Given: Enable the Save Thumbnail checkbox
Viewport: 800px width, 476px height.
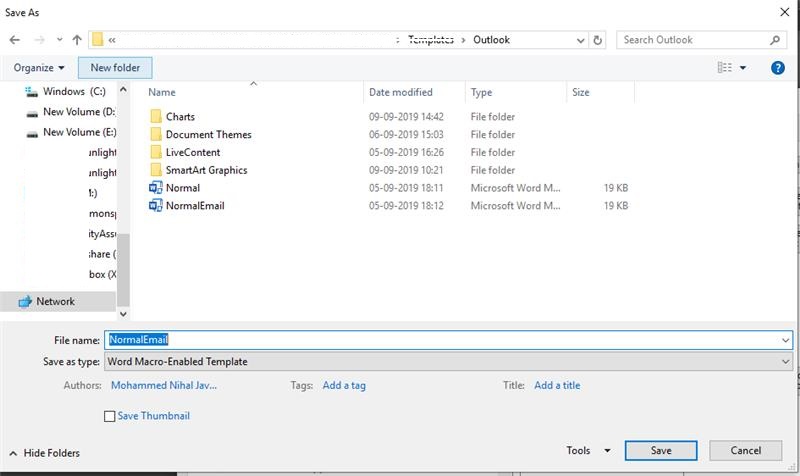Looking at the screenshot, I should 109,416.
